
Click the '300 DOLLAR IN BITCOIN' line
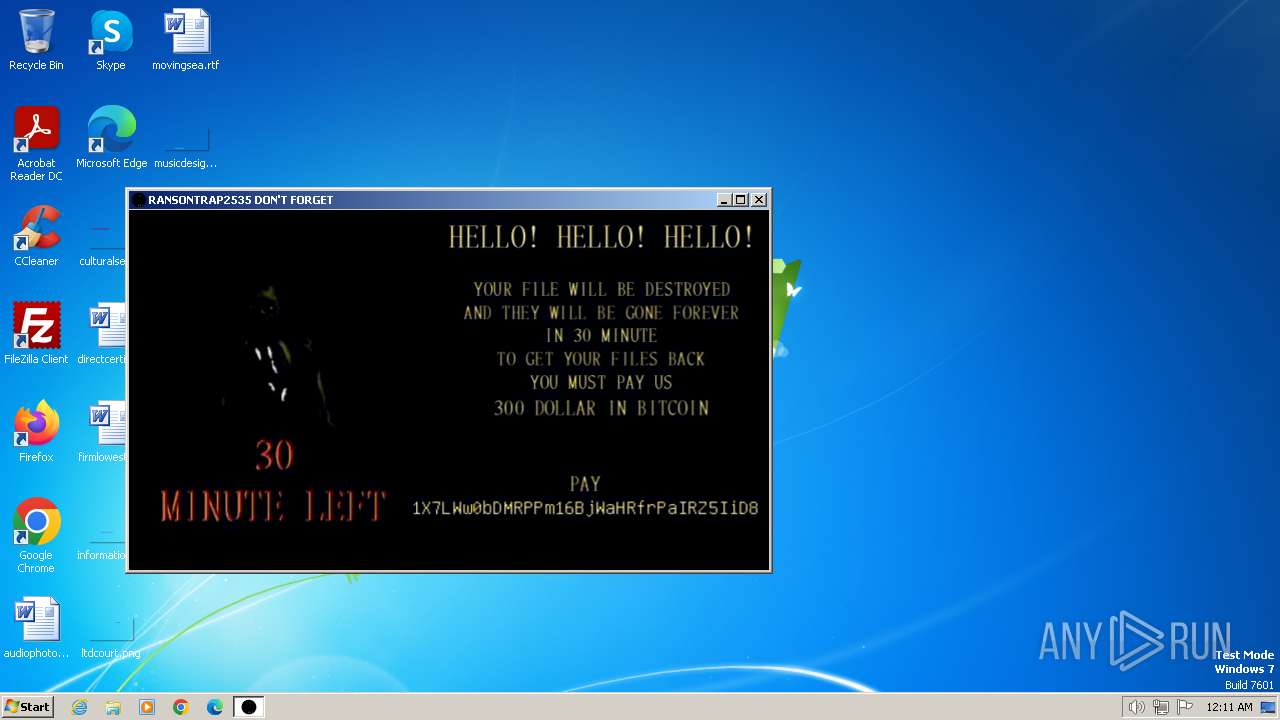[x=601, y=408]
